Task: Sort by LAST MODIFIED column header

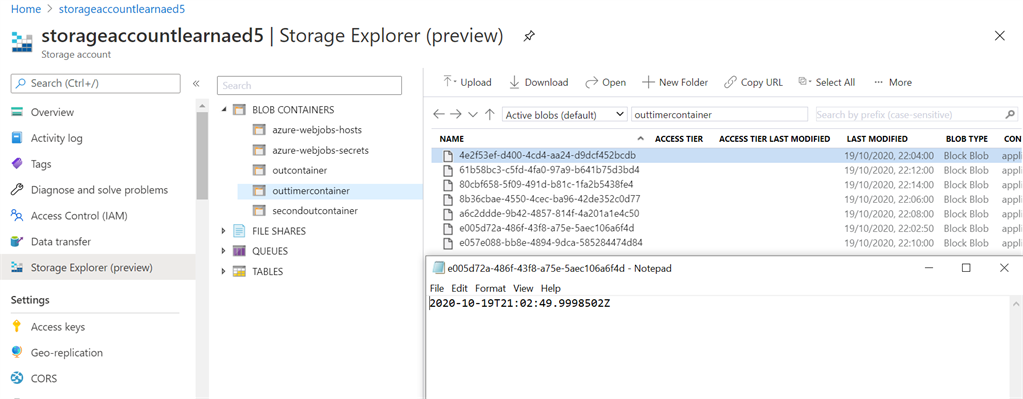Action: coord(877,139)
